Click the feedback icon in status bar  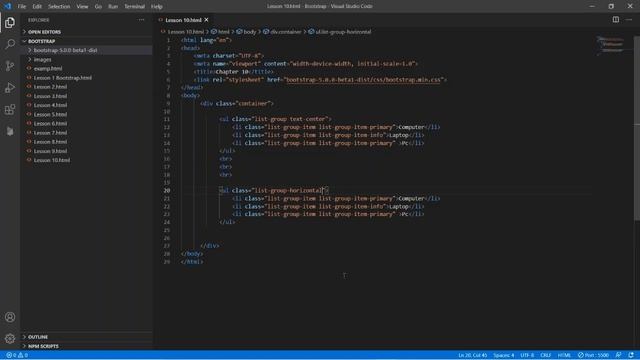coord(618,355)
